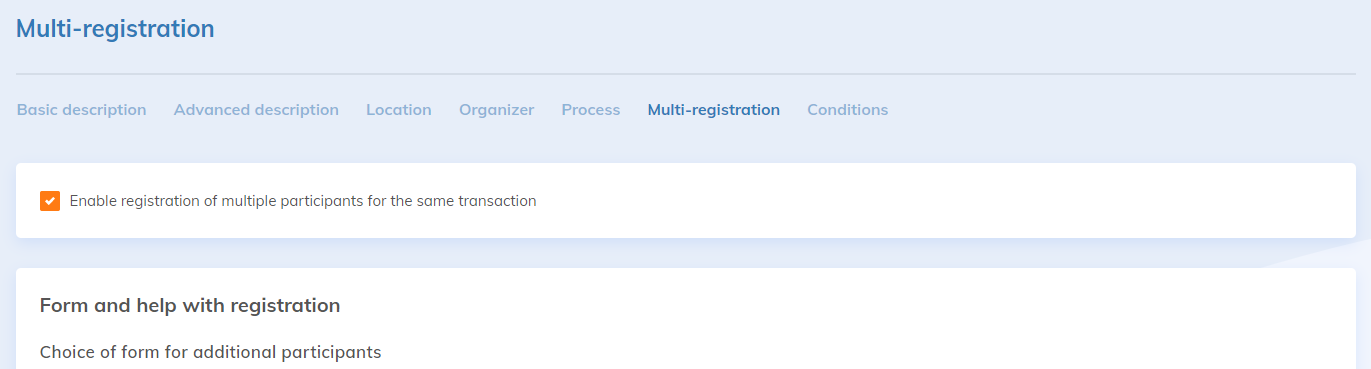Click the horizontal divider below the title
This screenshot has width=1371, height=369.
pyautogui.click(x=685, y=74)
